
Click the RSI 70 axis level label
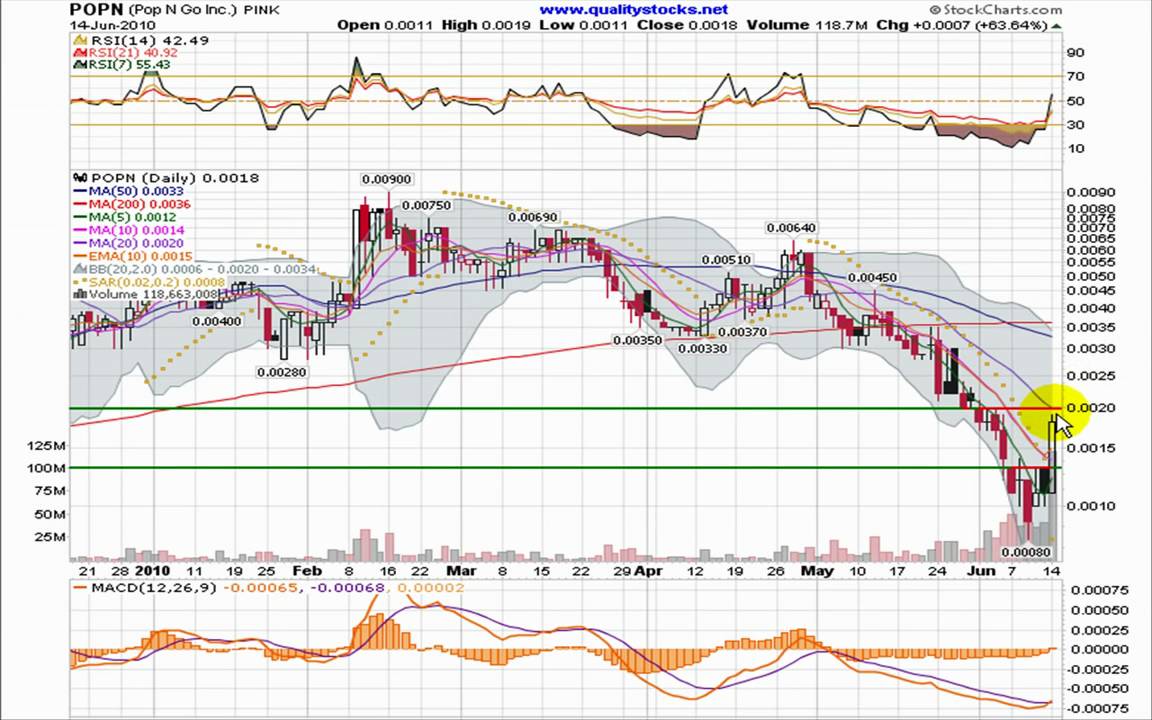click(1076, 76)
